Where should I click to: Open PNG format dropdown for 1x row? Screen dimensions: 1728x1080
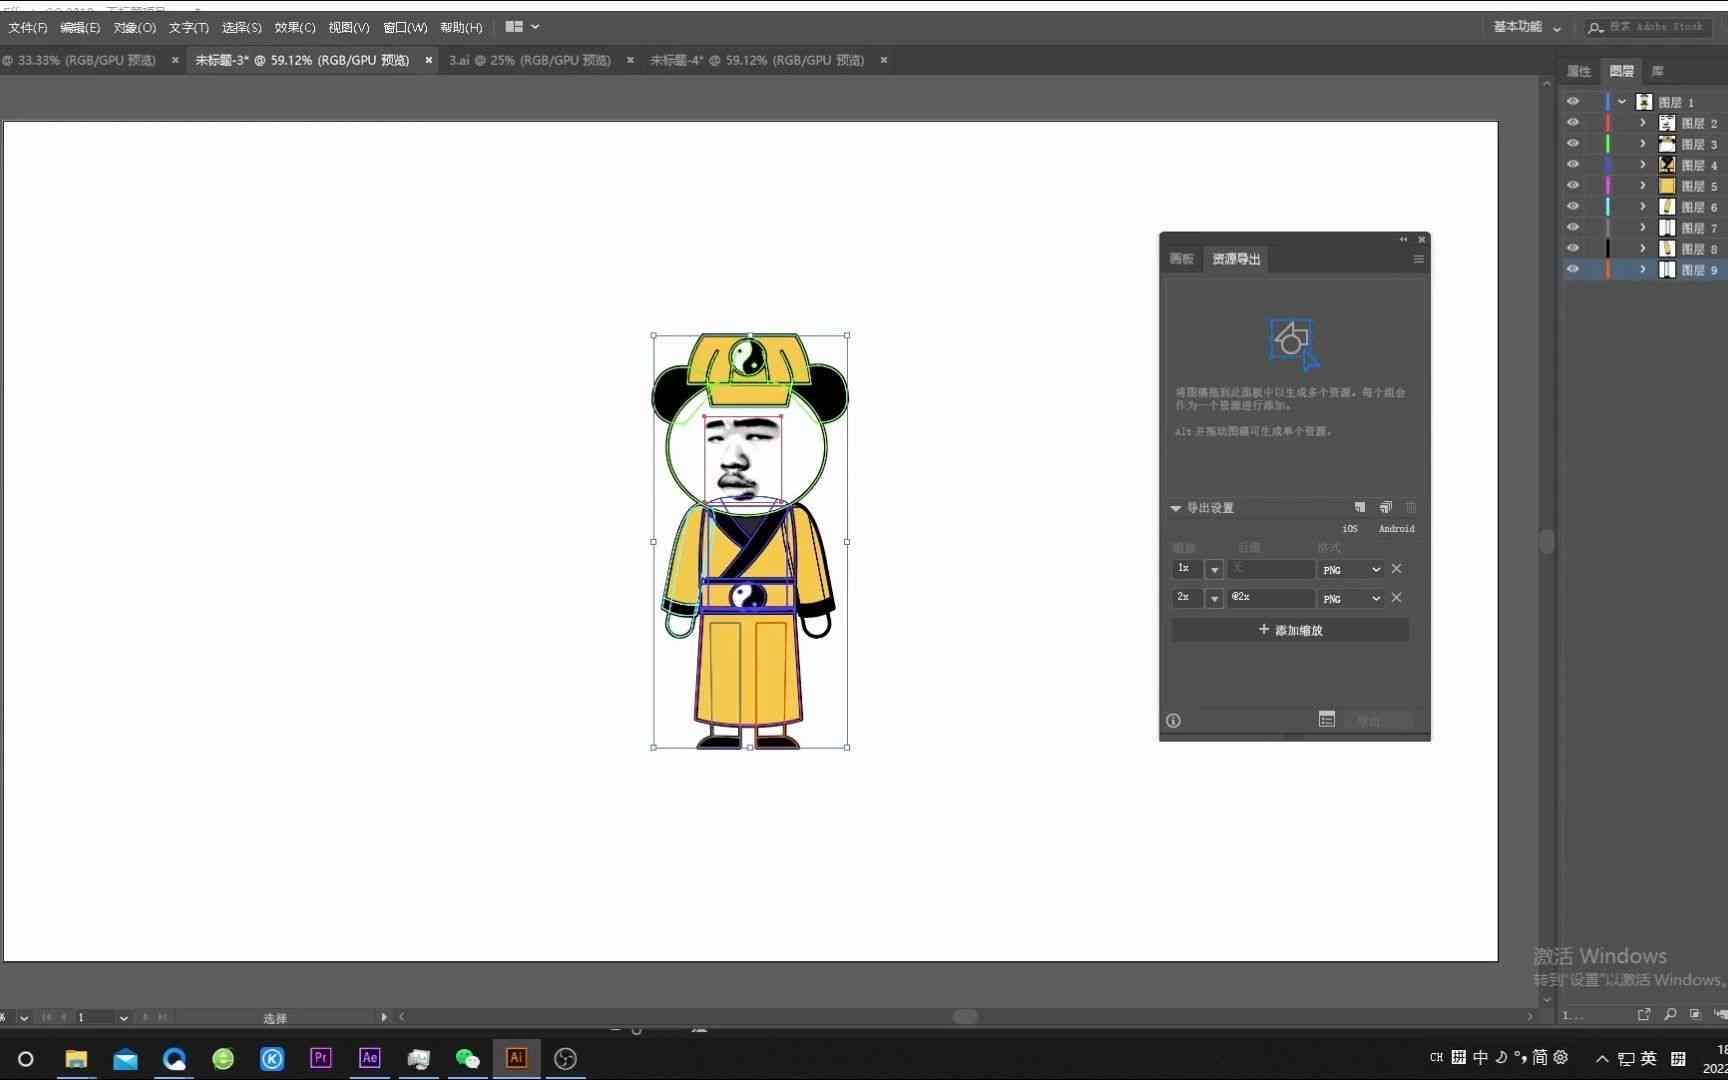[x=1351, y=569]
